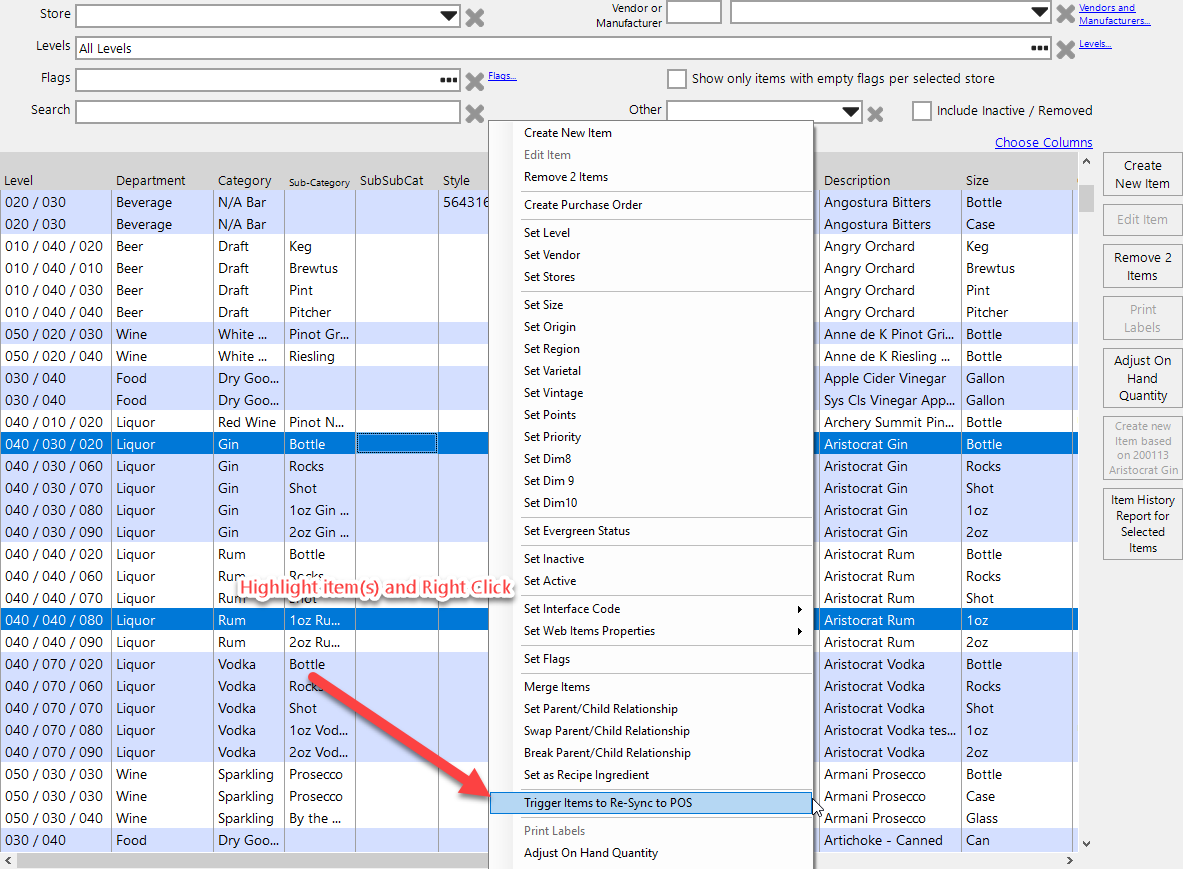
Task: Open Vendors and Manufacturers link
Action: point(1114,14)
